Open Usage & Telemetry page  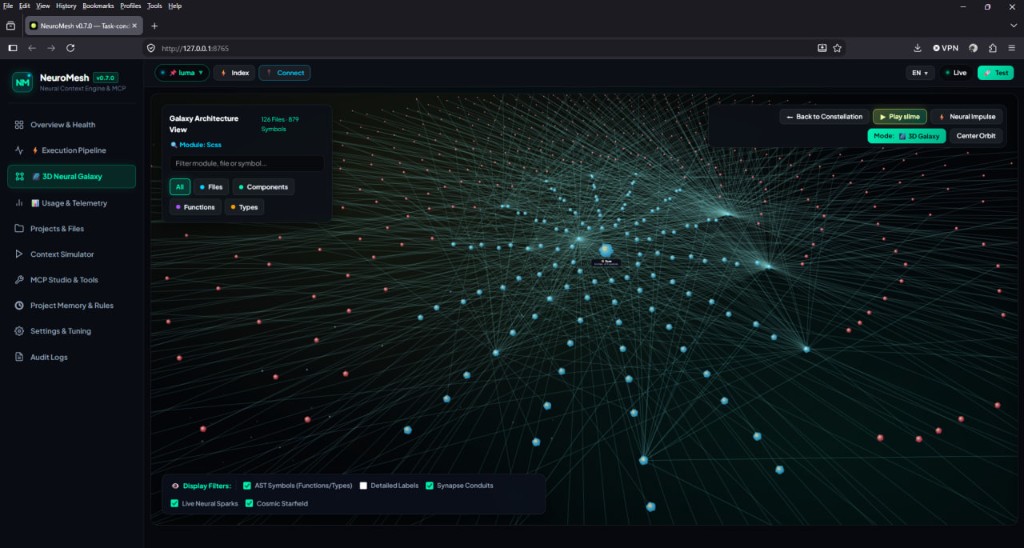(72, 203)
